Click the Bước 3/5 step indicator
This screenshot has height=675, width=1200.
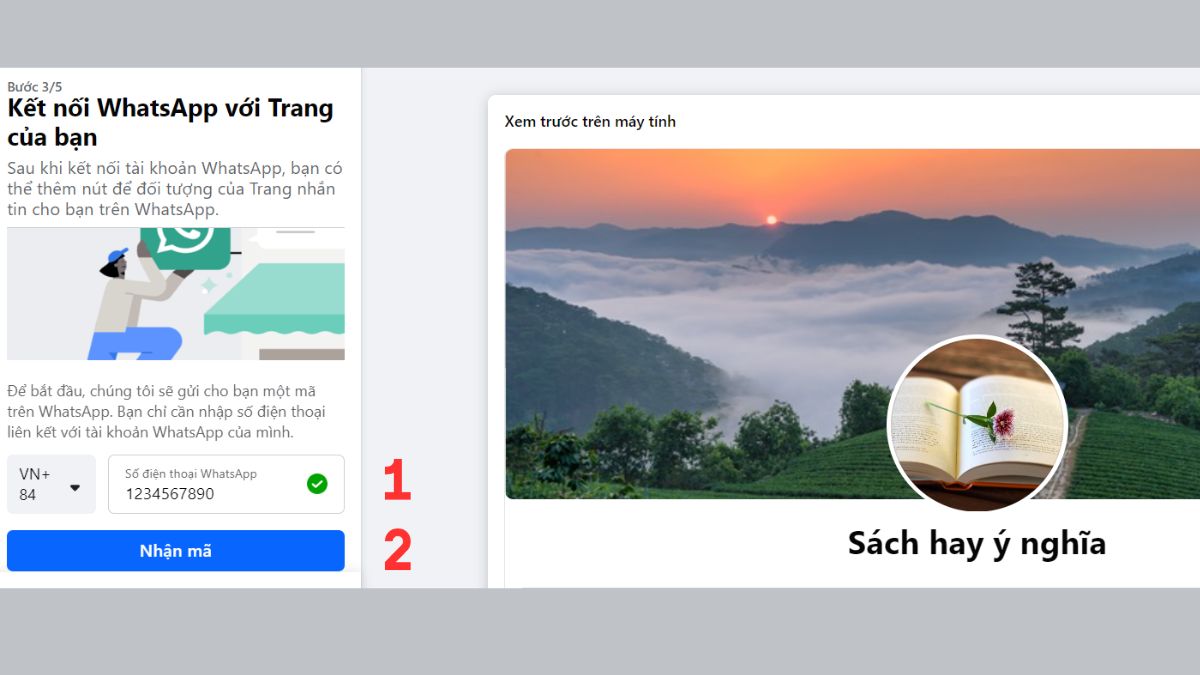pyautogui.click(x=34, y=87)
